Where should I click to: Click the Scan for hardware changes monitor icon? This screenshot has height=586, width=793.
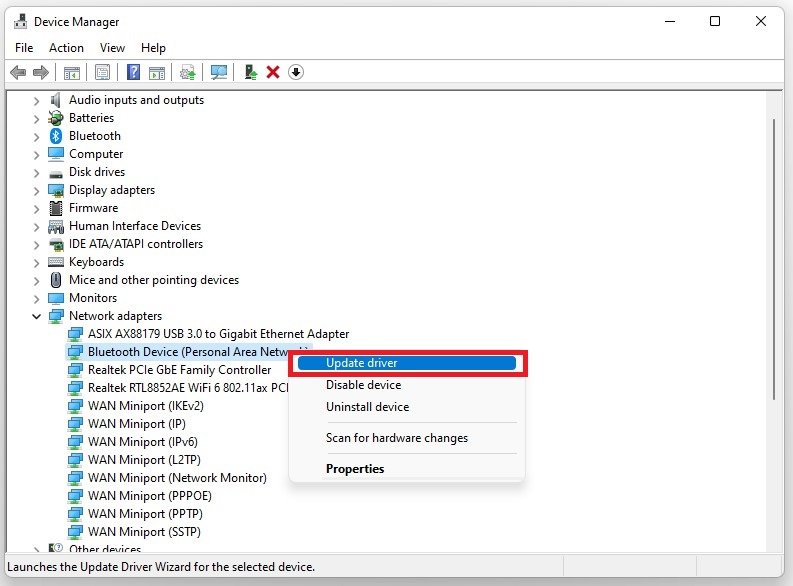click(218, 72)
